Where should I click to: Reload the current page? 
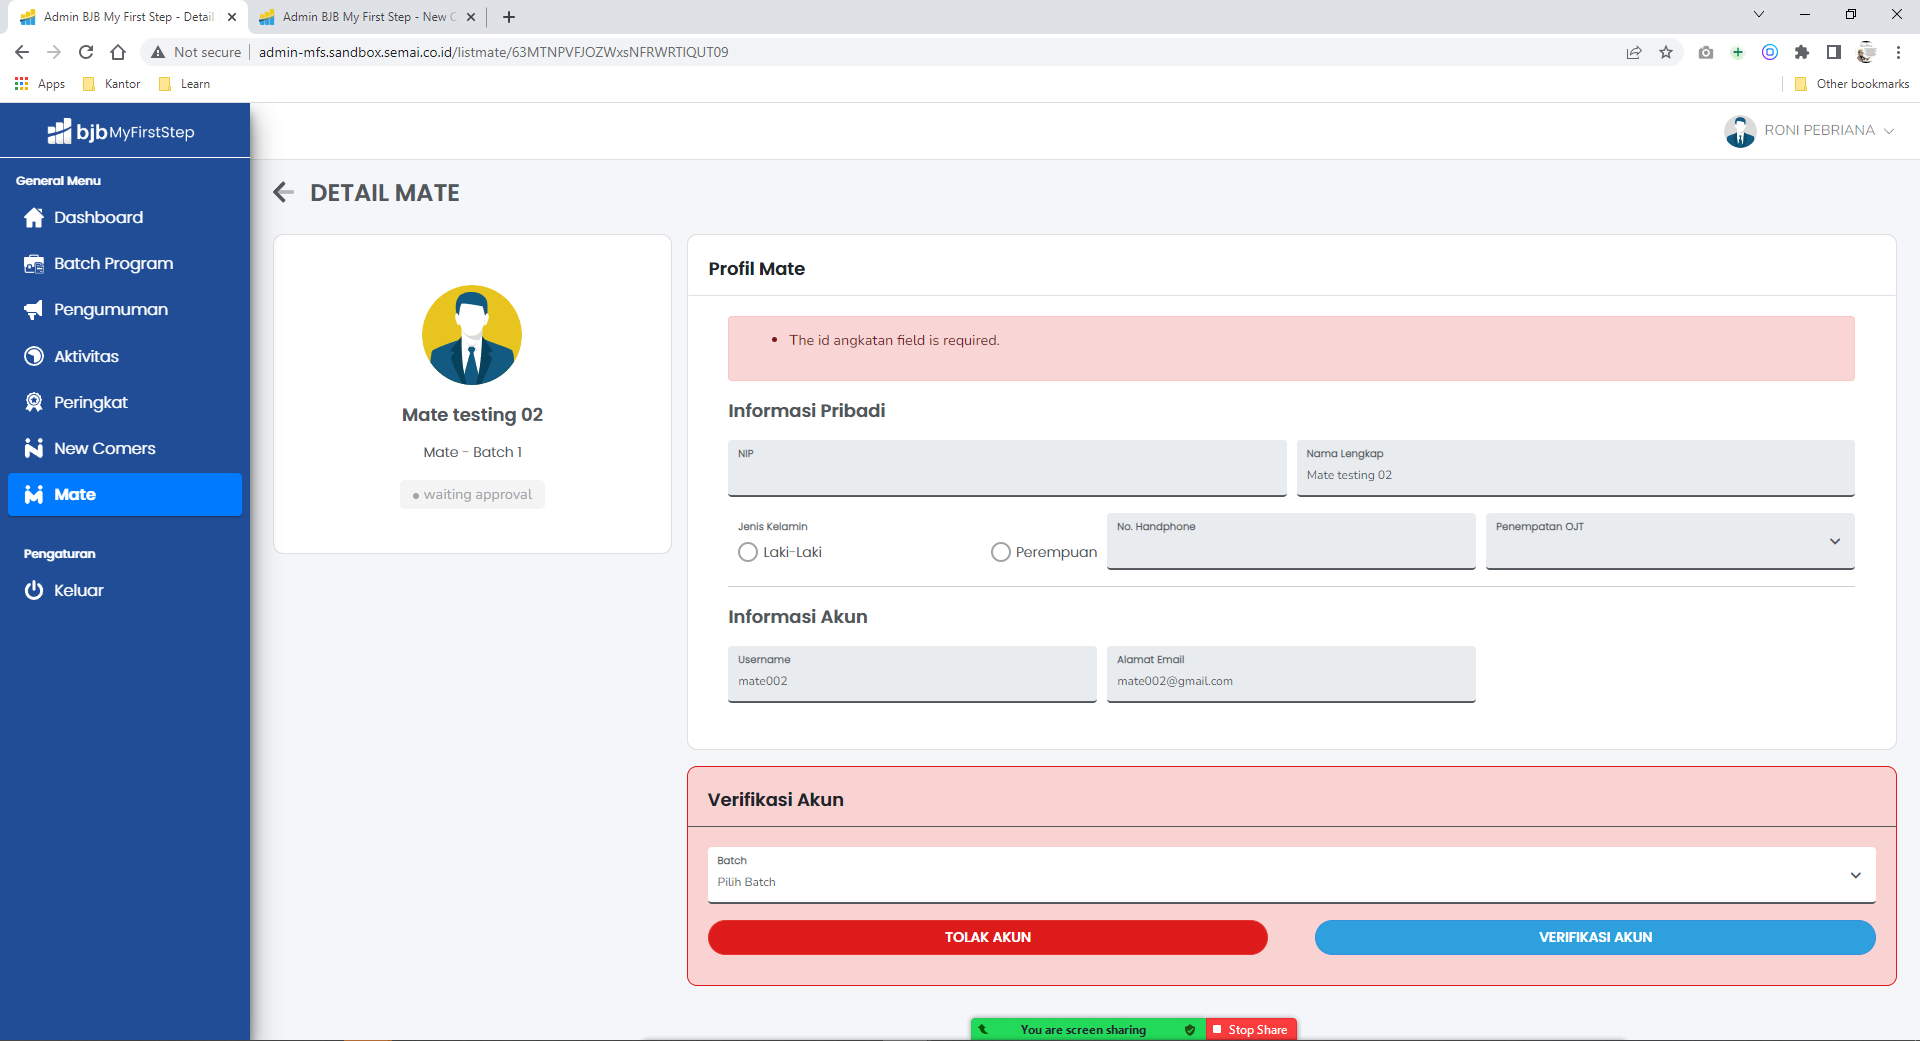(86, 52)
